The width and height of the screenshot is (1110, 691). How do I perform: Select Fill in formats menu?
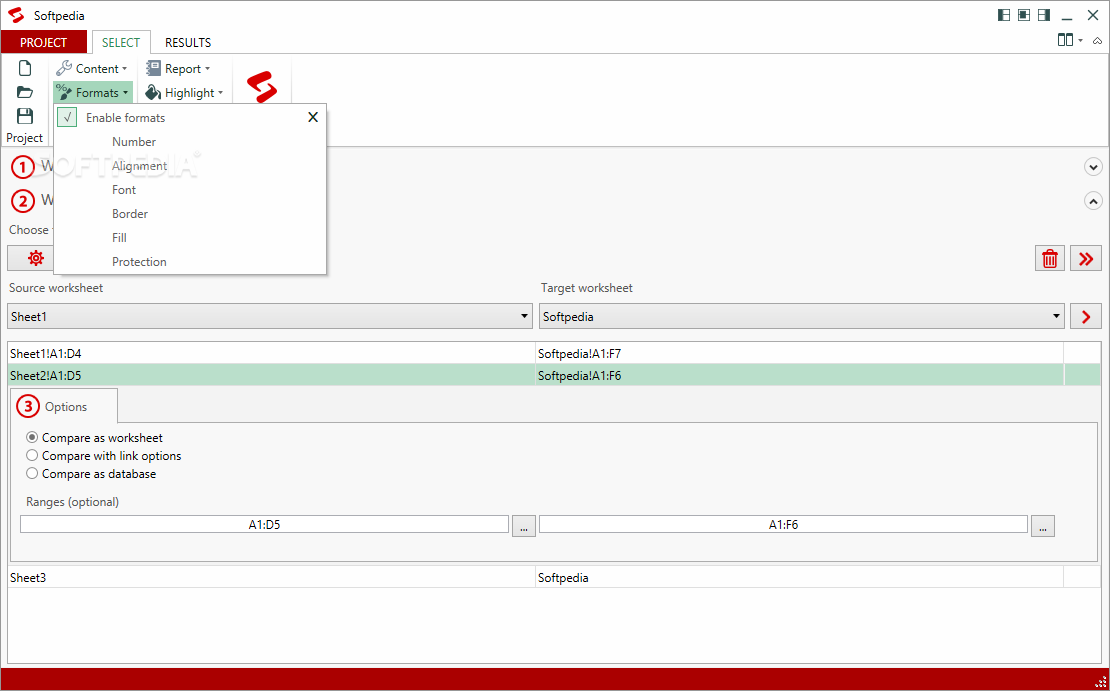(119, 238)
